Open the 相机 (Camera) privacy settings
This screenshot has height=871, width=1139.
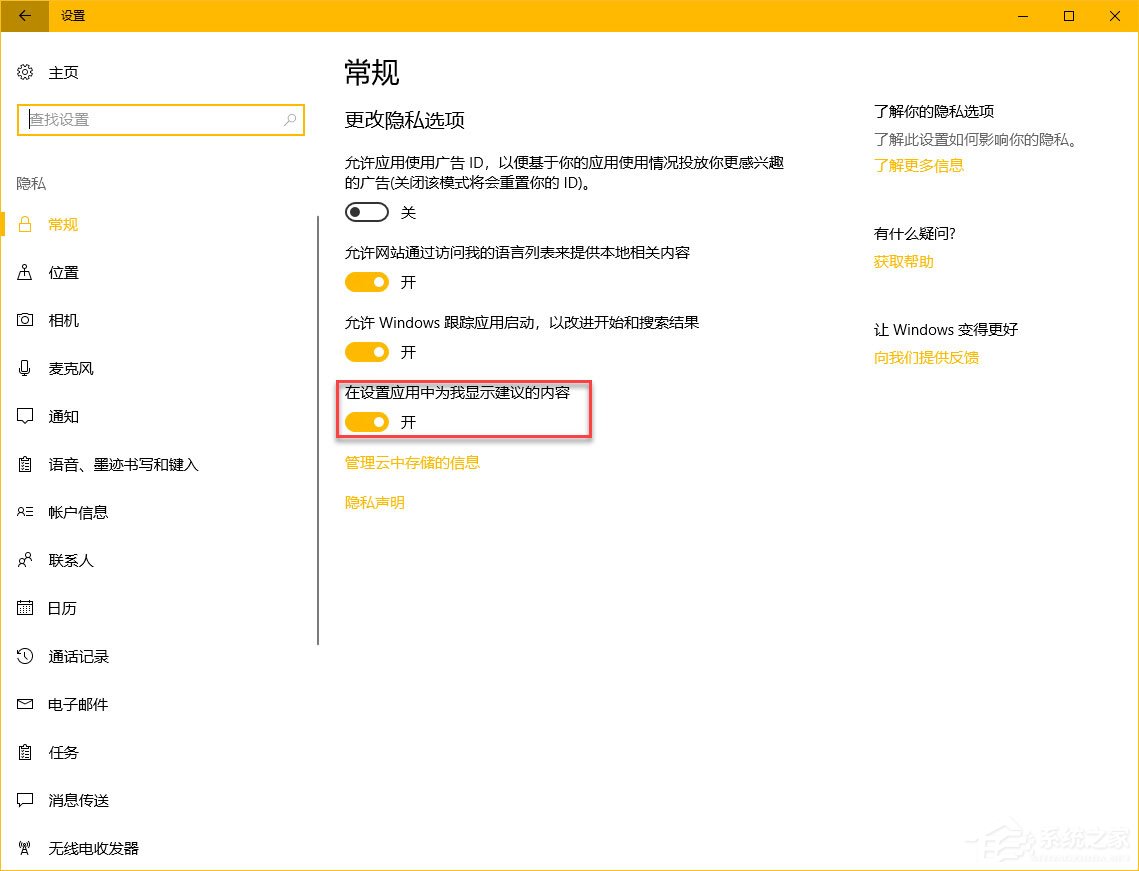coord(63,320)
